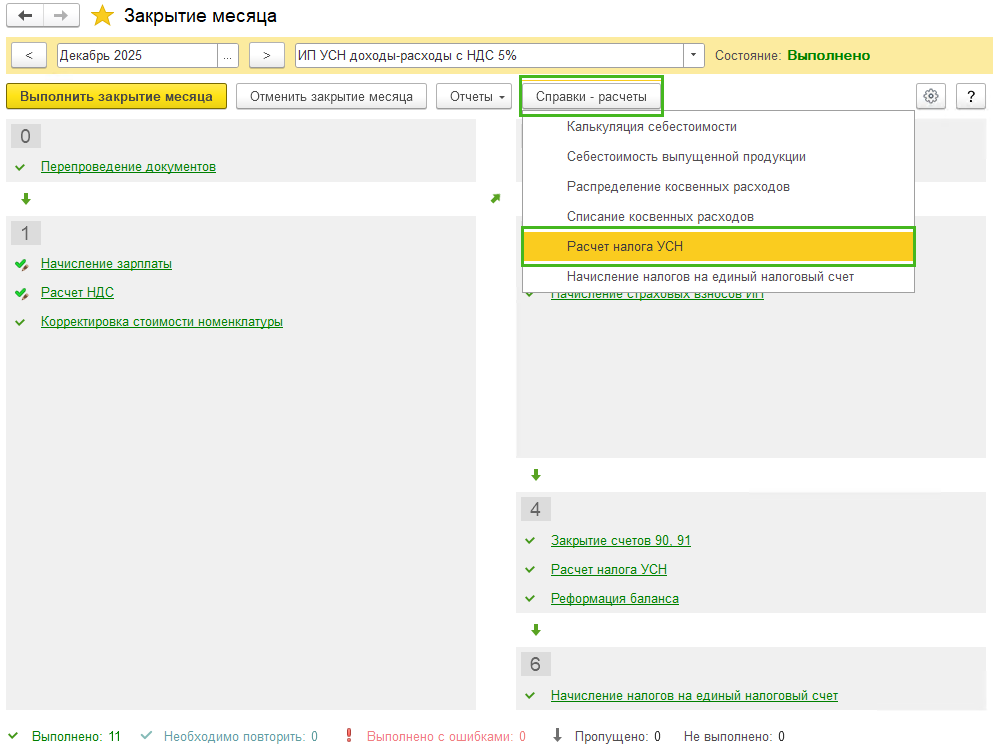Click the stage number 4 label

(535, 509)
